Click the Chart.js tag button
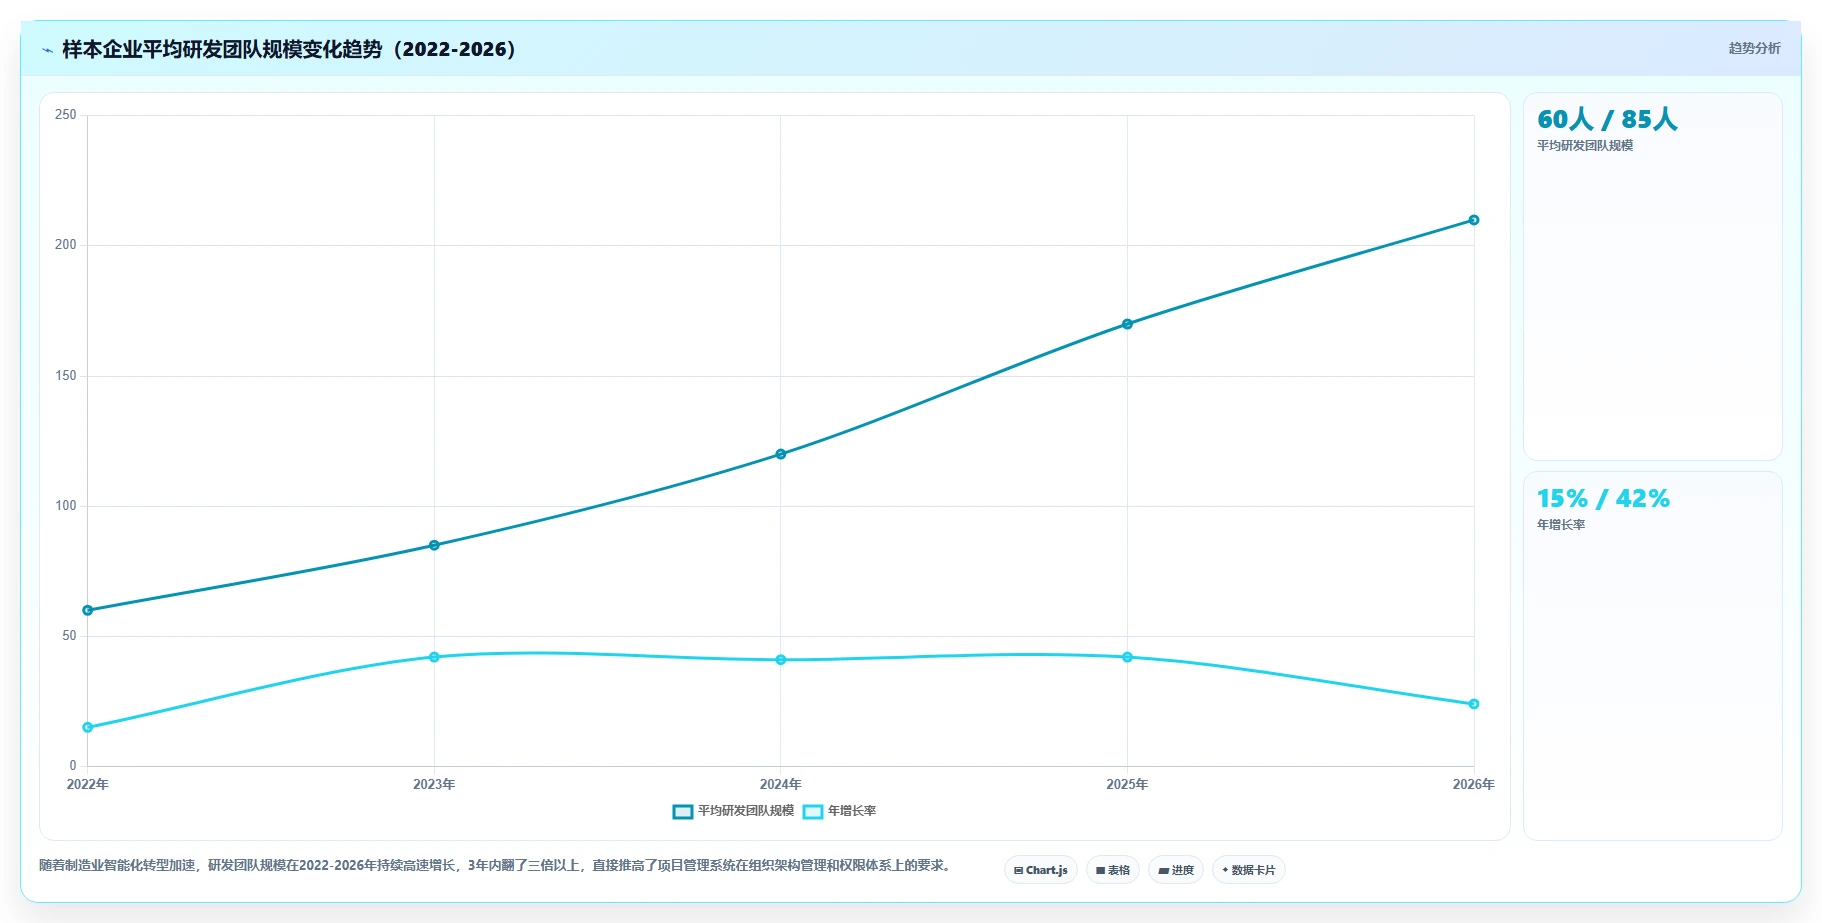This screenshot has width=1822, height=923. pos(1040,870)
